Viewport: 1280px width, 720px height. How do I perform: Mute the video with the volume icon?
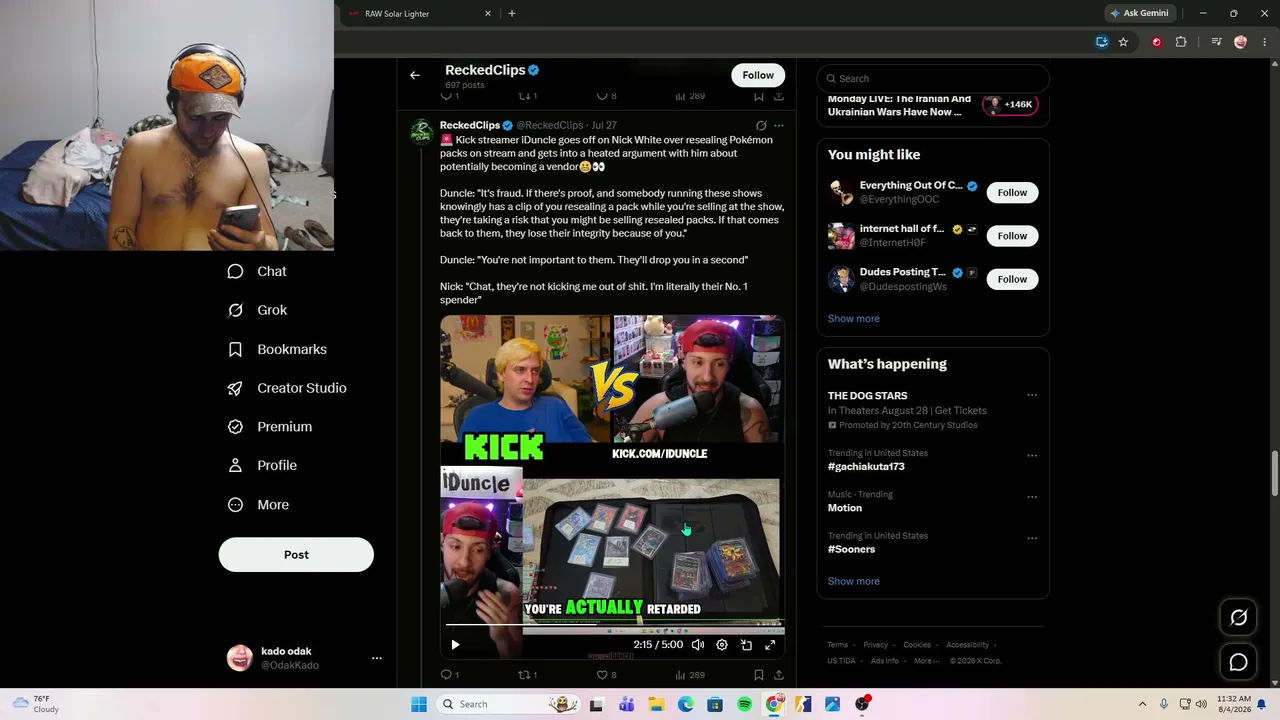pyautogui.click(x=698, y=645)
